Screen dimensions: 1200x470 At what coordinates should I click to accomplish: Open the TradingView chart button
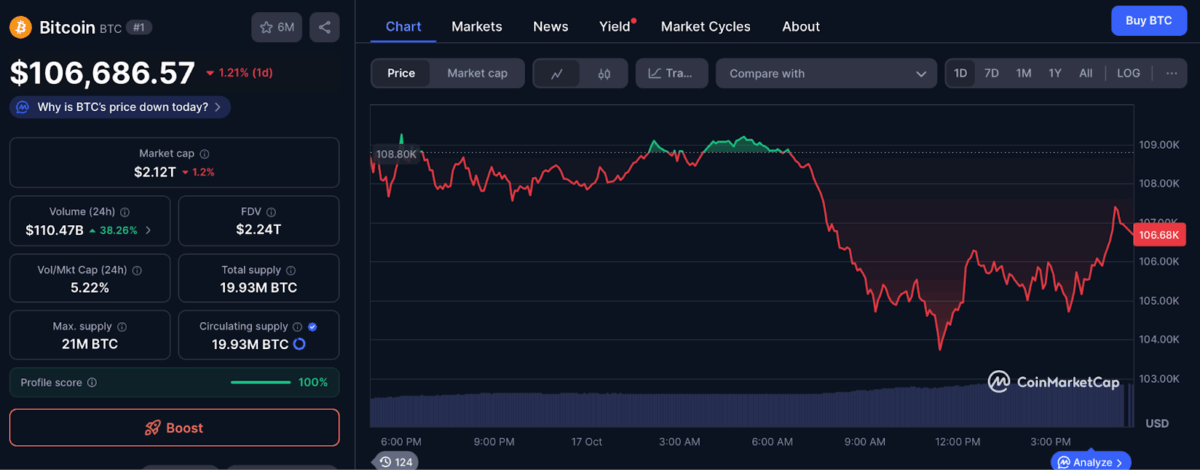[672, 73]
